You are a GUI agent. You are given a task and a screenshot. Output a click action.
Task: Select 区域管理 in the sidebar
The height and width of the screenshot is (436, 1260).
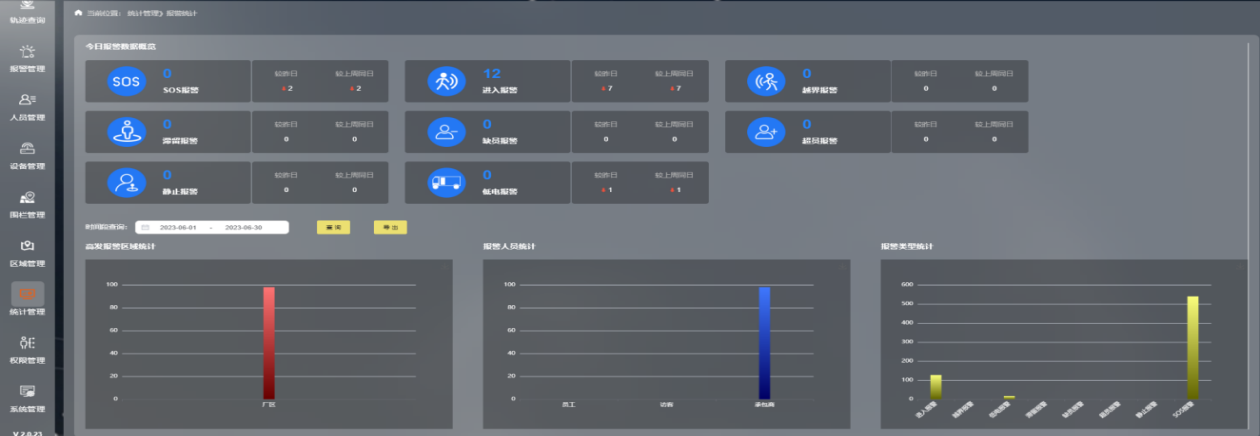coord(27,252)
